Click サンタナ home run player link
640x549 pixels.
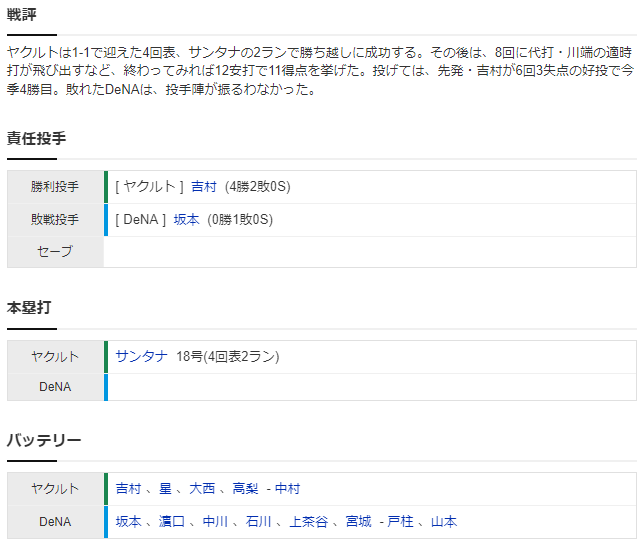click(141, 356)
